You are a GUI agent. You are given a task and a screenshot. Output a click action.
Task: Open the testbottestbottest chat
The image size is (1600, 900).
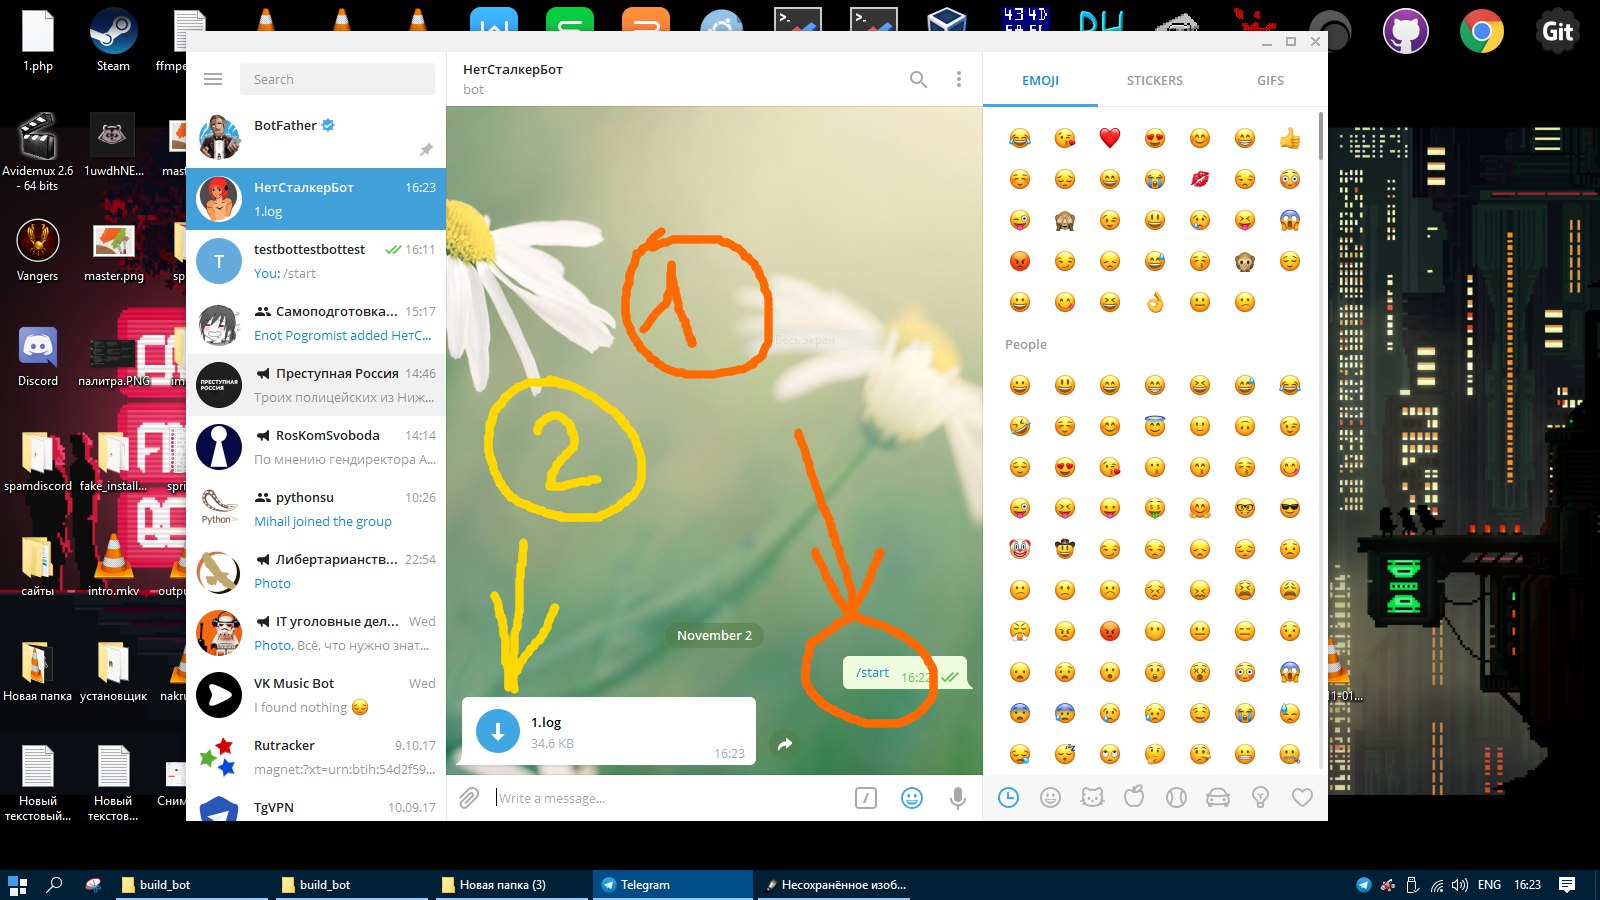(x=316, y=261)
